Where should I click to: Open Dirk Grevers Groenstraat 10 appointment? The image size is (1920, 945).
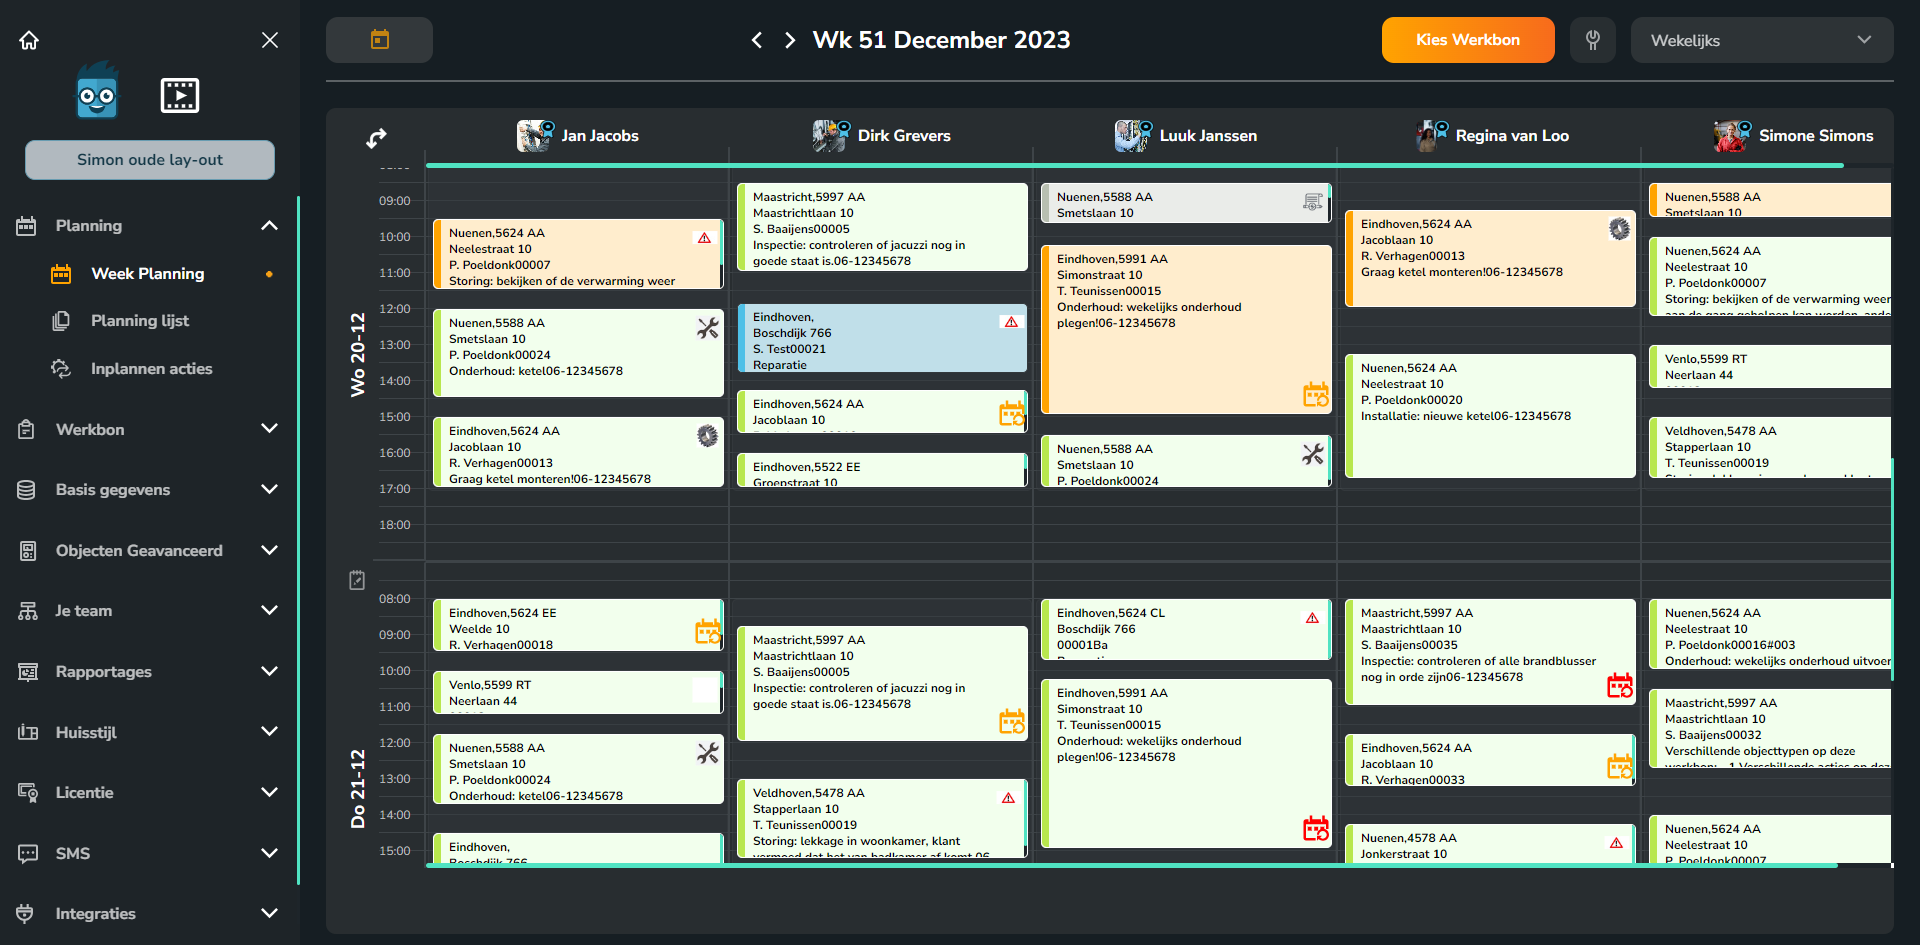tap(882, 470)
